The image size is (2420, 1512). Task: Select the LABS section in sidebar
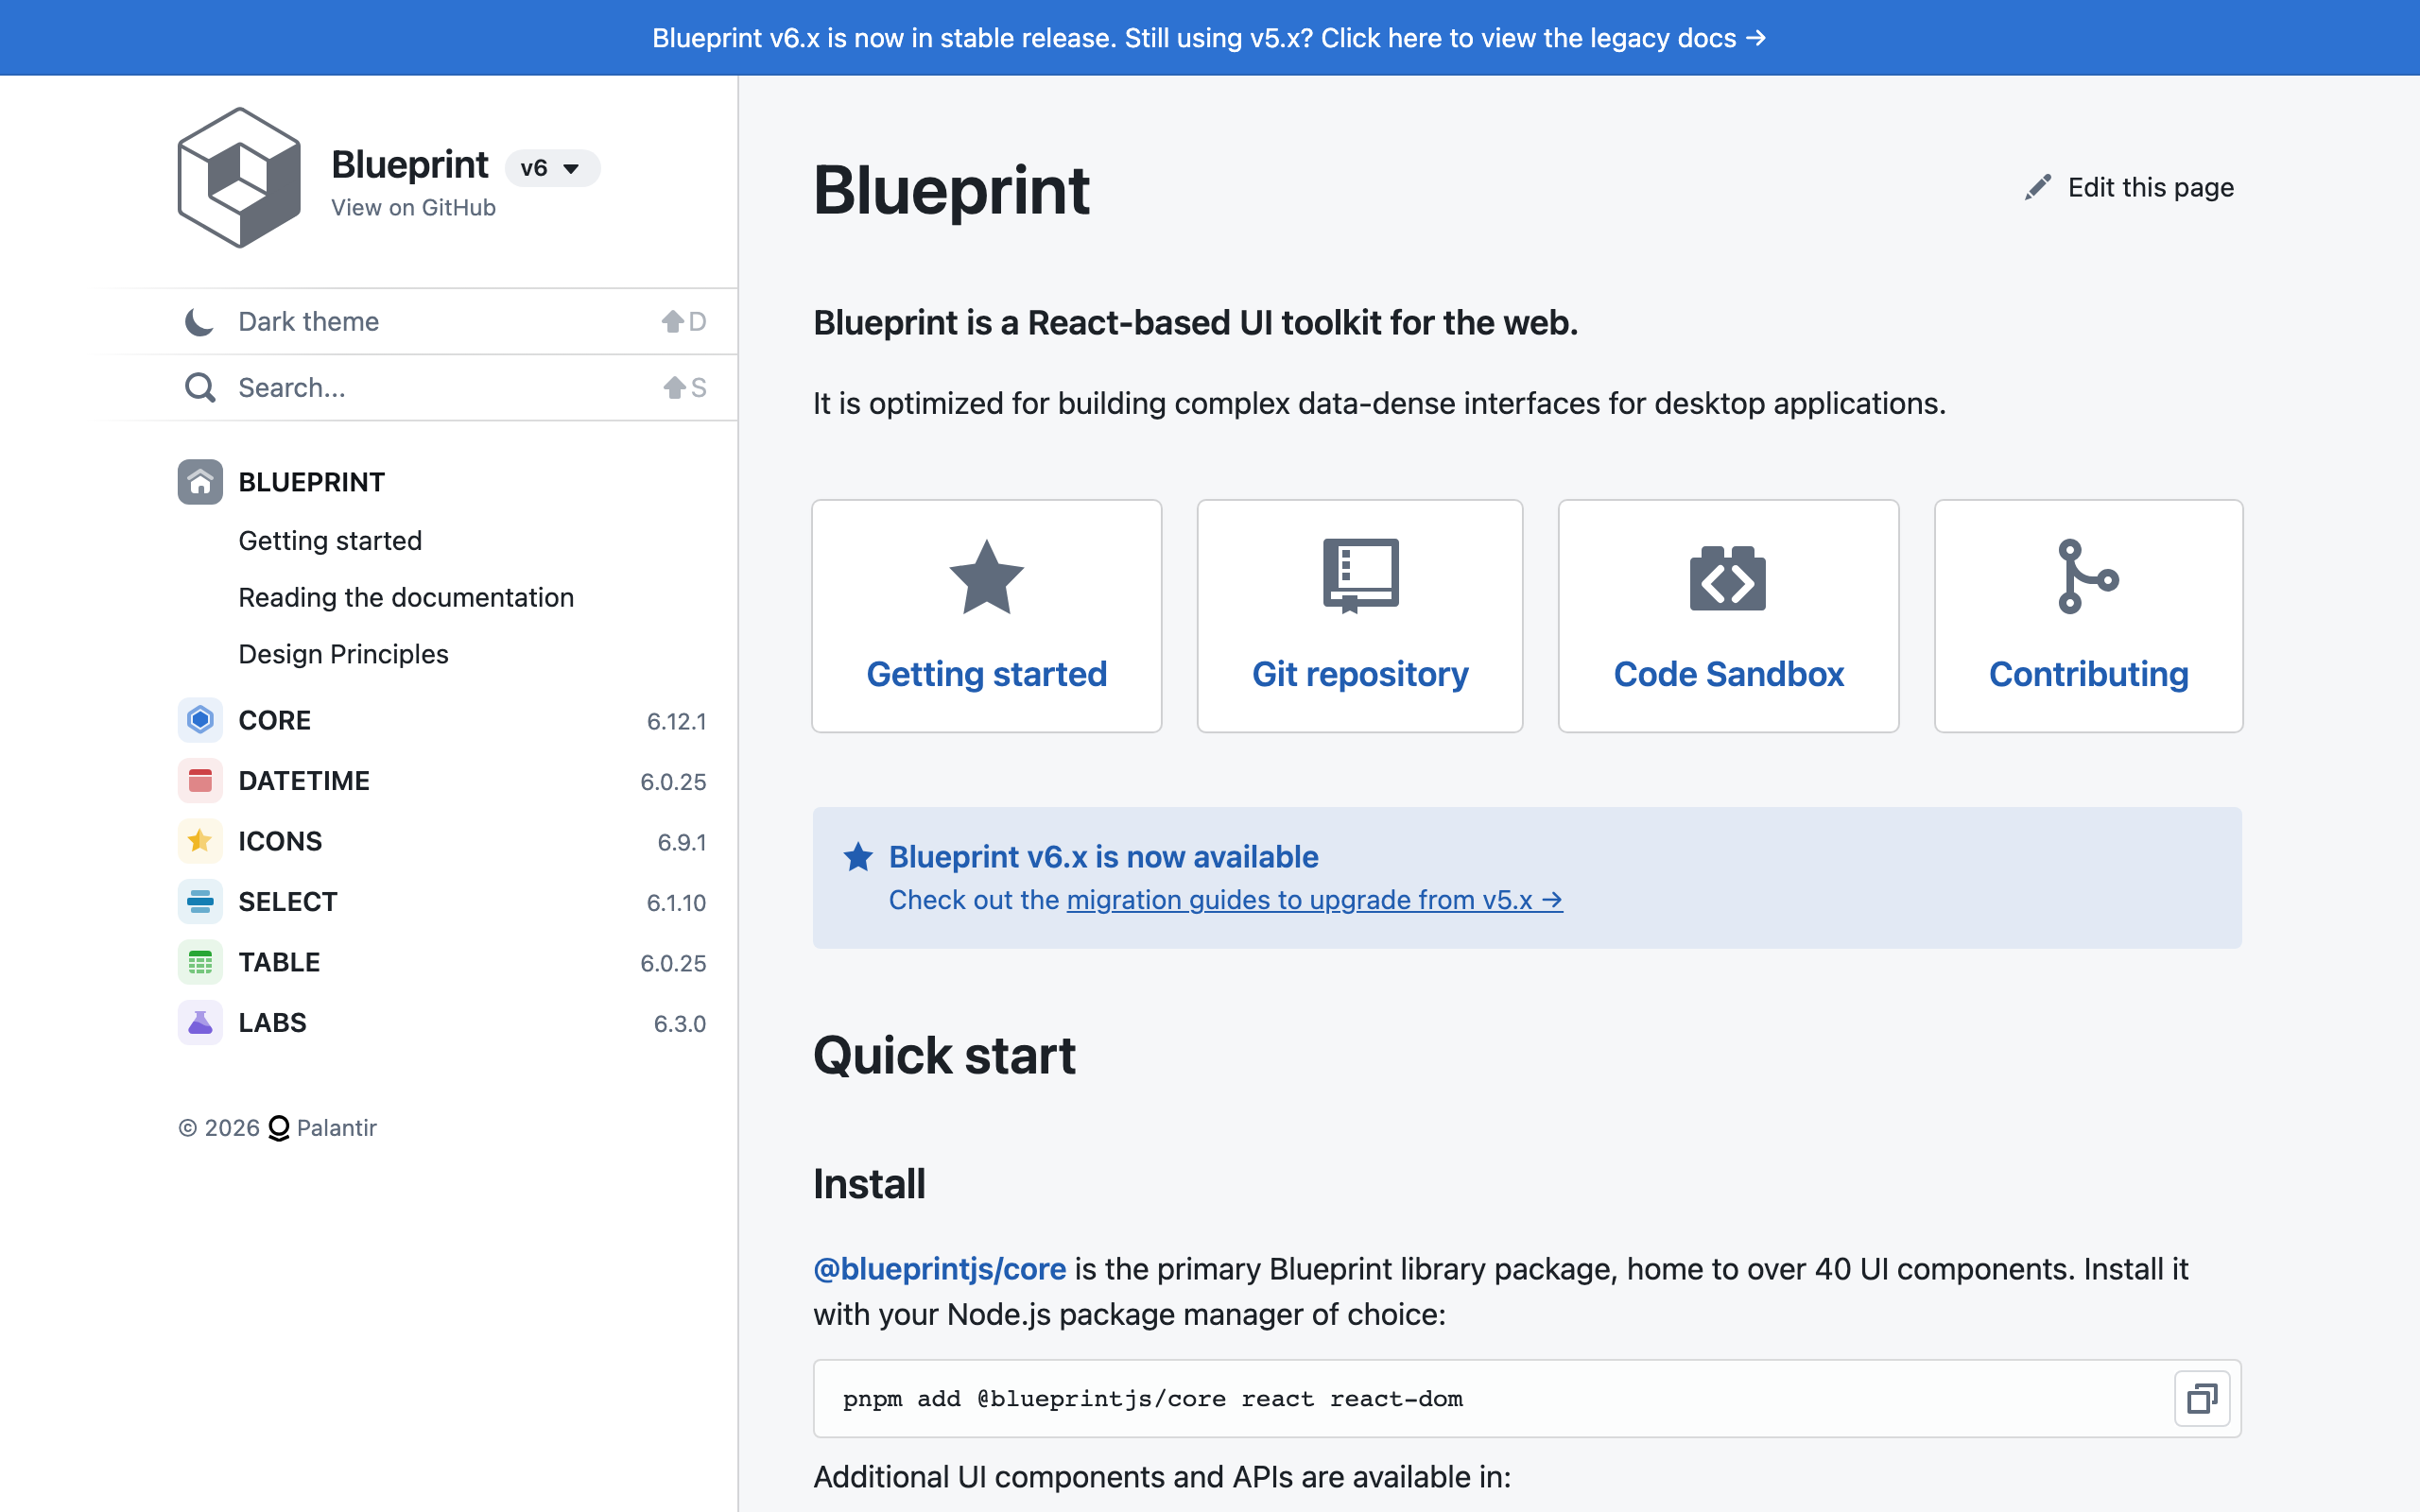click(x=442, y=1023)
